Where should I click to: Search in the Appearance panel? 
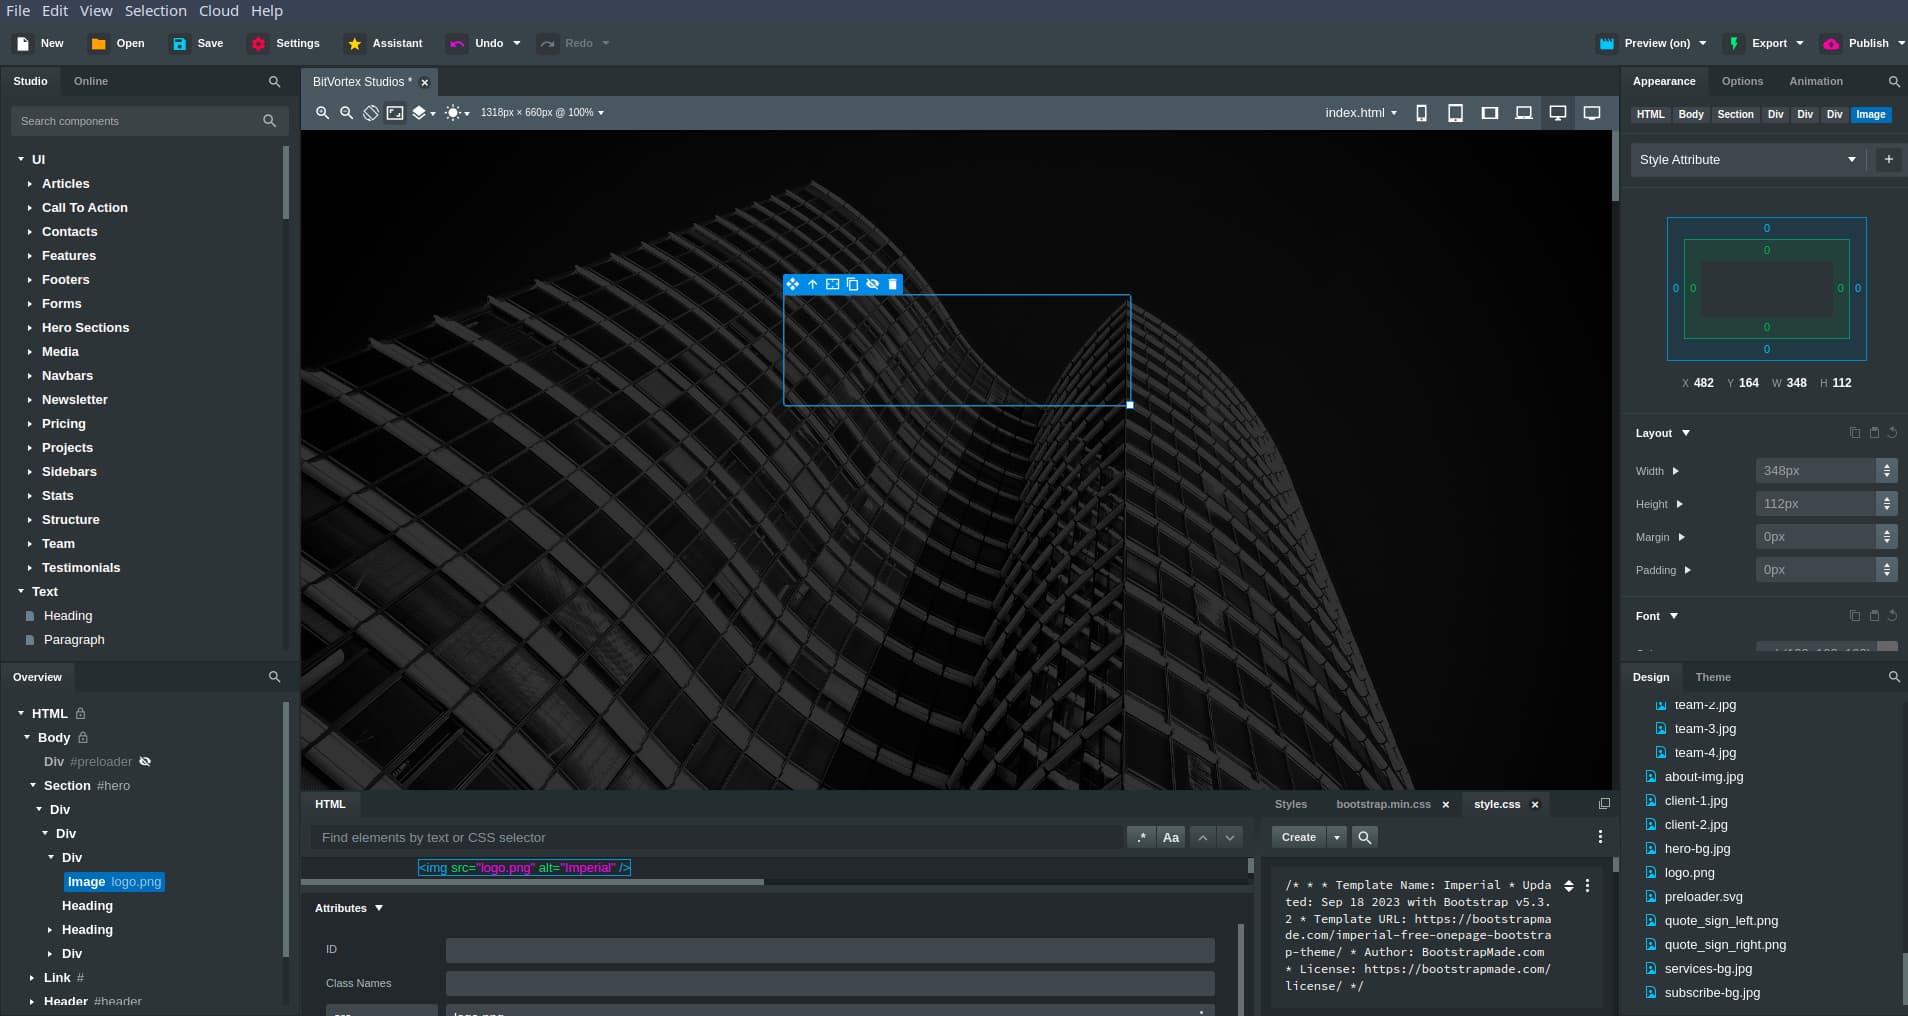[x=1893, y=81]
